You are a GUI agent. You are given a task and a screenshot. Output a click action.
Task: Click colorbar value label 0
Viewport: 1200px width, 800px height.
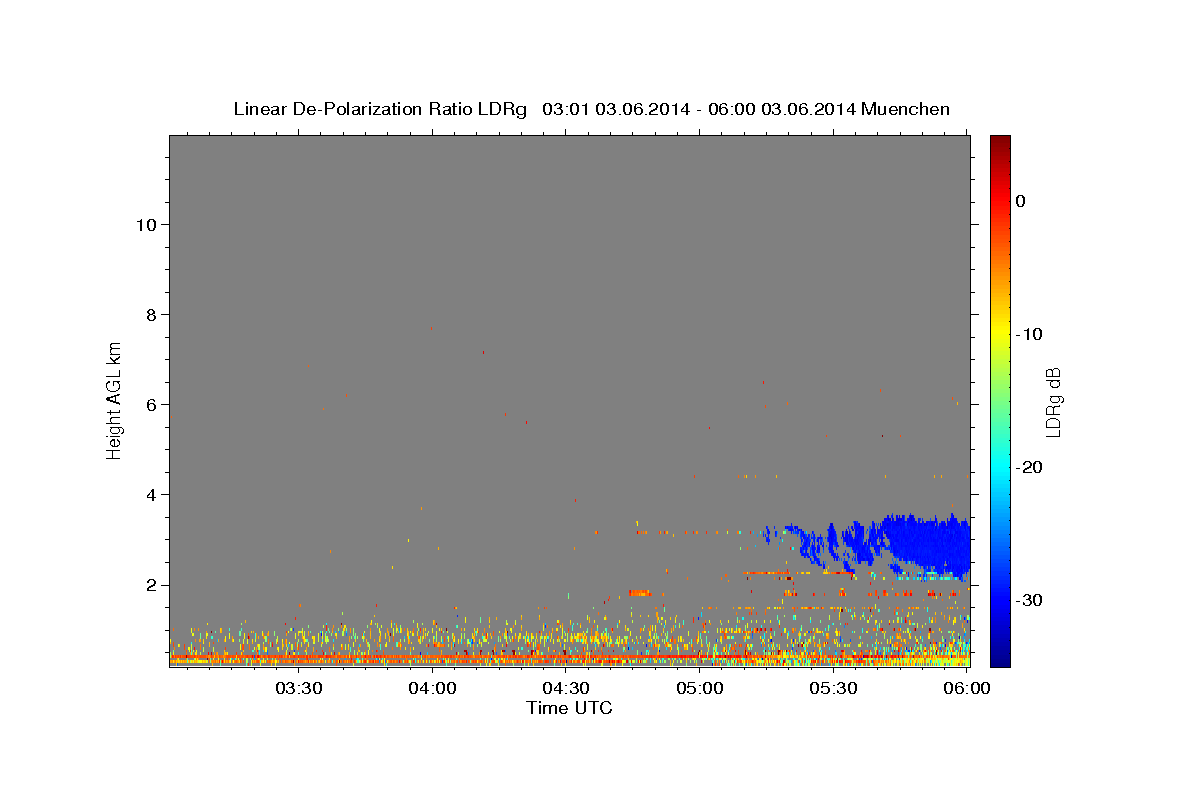coord(1020,201)
